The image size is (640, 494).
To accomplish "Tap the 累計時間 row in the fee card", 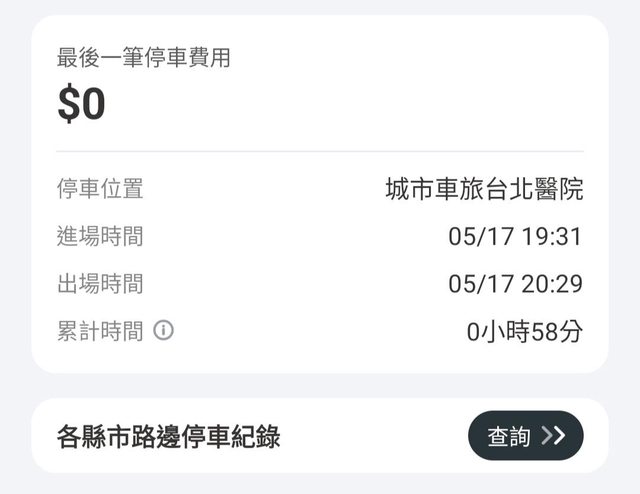I will (320, 331).
